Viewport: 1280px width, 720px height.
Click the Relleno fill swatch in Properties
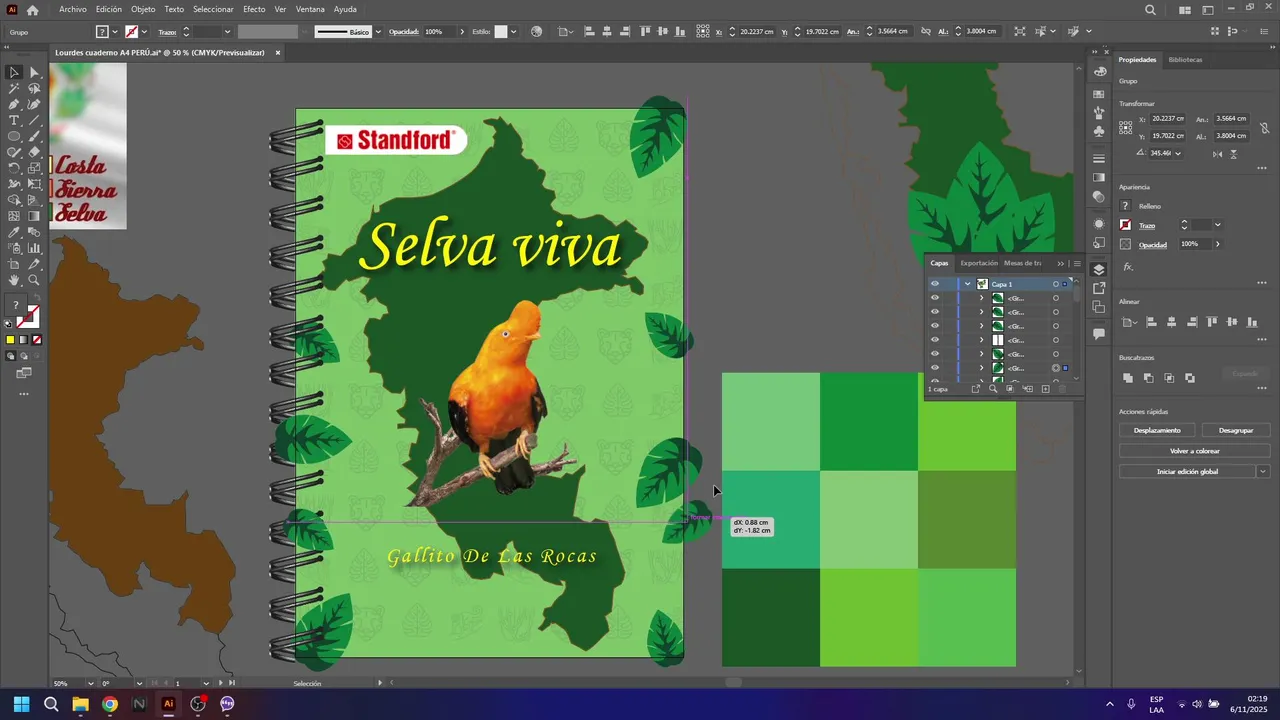1126,206
